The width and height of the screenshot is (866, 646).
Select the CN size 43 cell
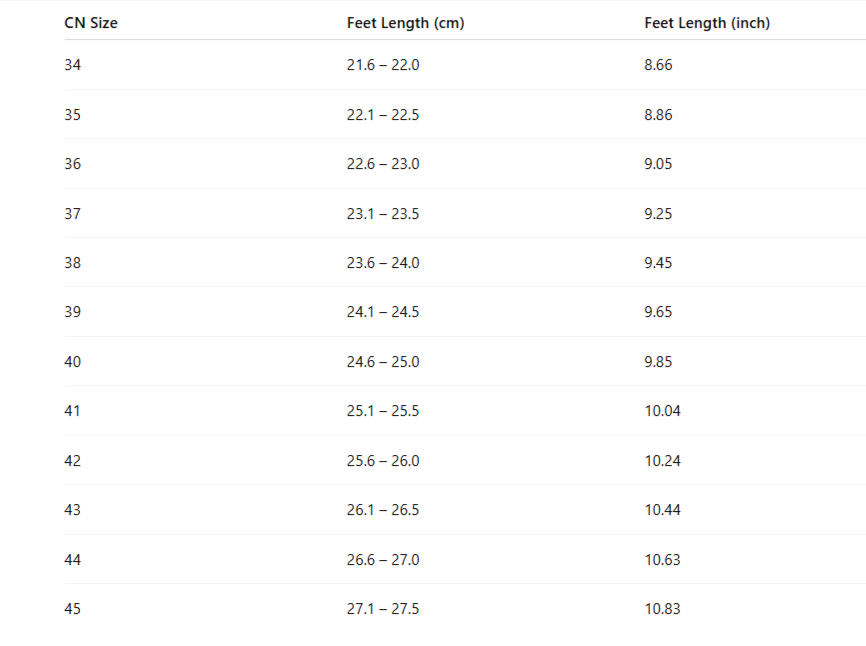pyautogui.click(x=73, y=510)
